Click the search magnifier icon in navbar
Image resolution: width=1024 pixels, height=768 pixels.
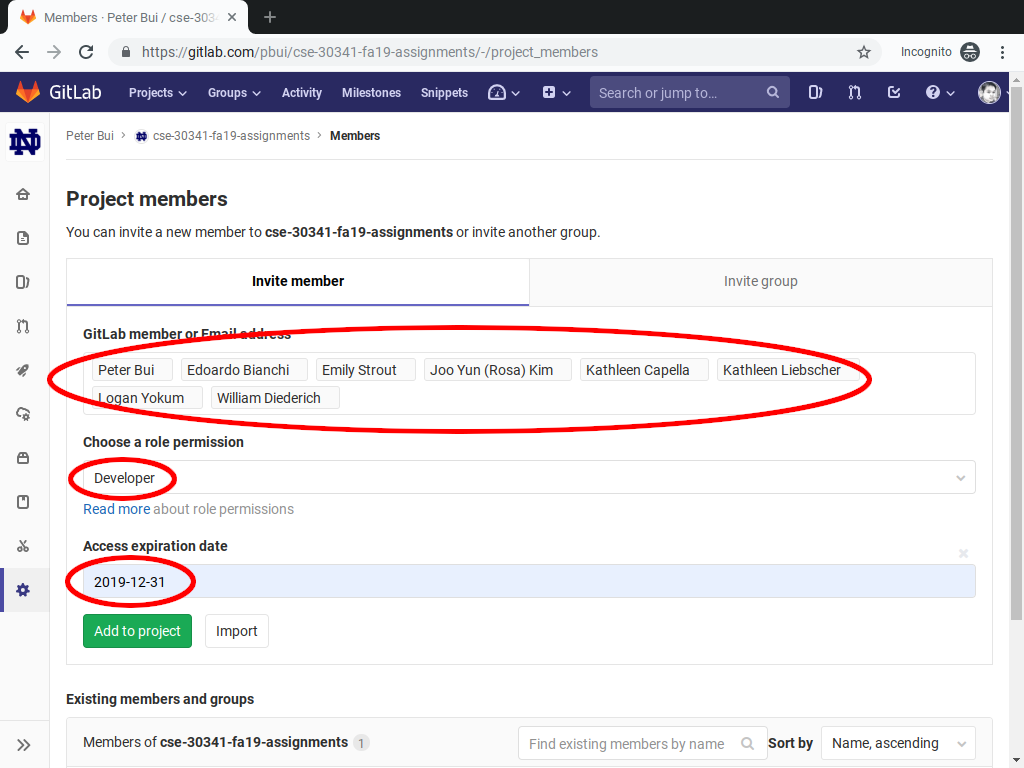(773, 92)
